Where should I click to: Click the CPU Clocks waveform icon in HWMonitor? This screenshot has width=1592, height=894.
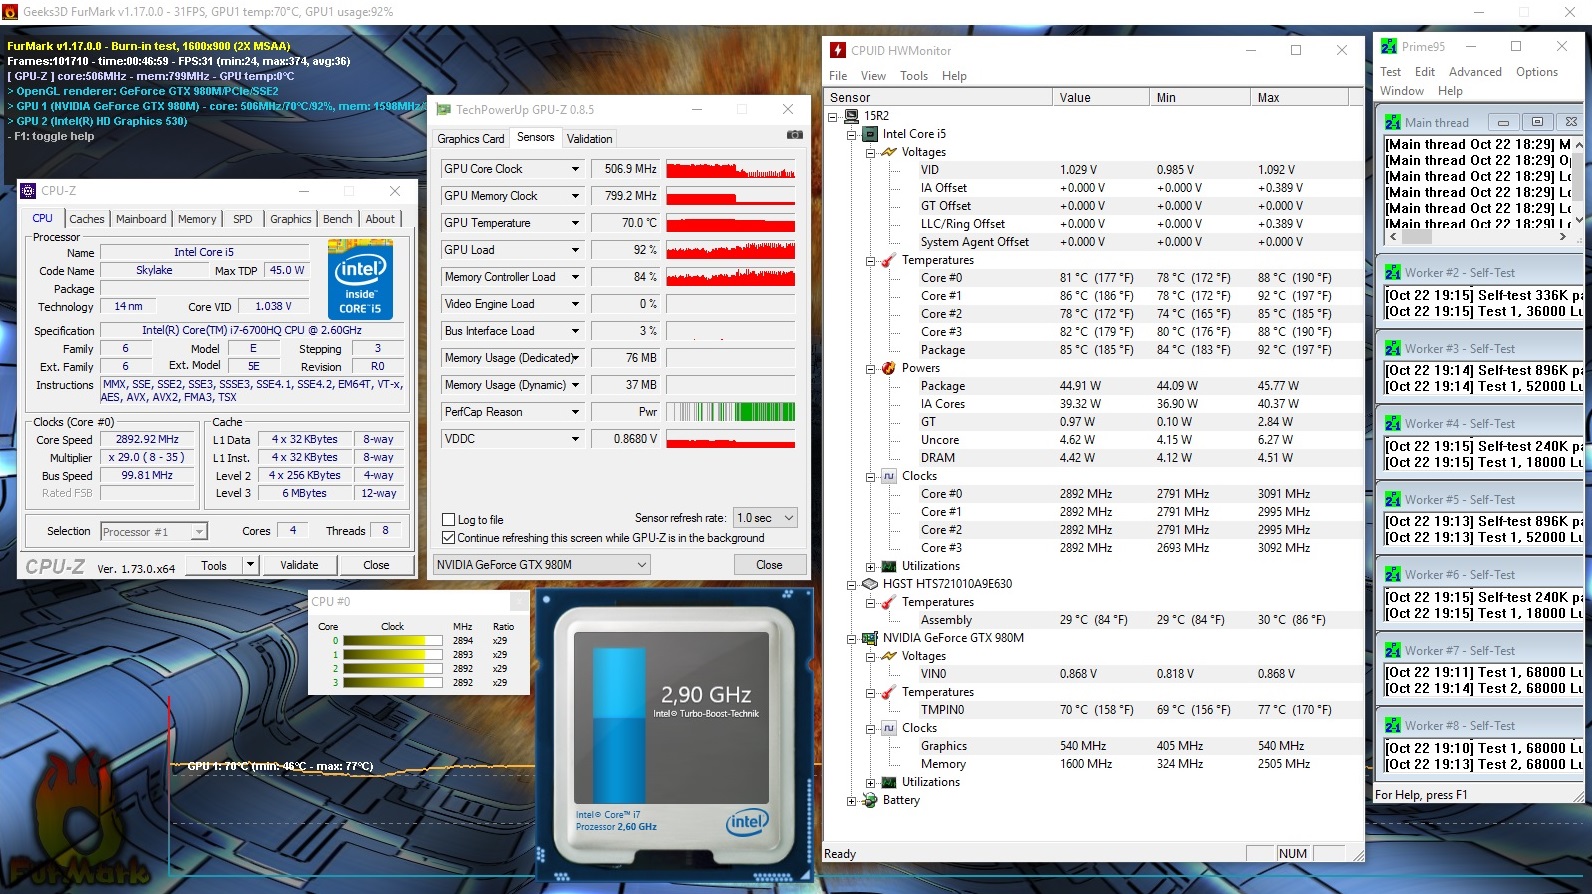click(888, 476)
